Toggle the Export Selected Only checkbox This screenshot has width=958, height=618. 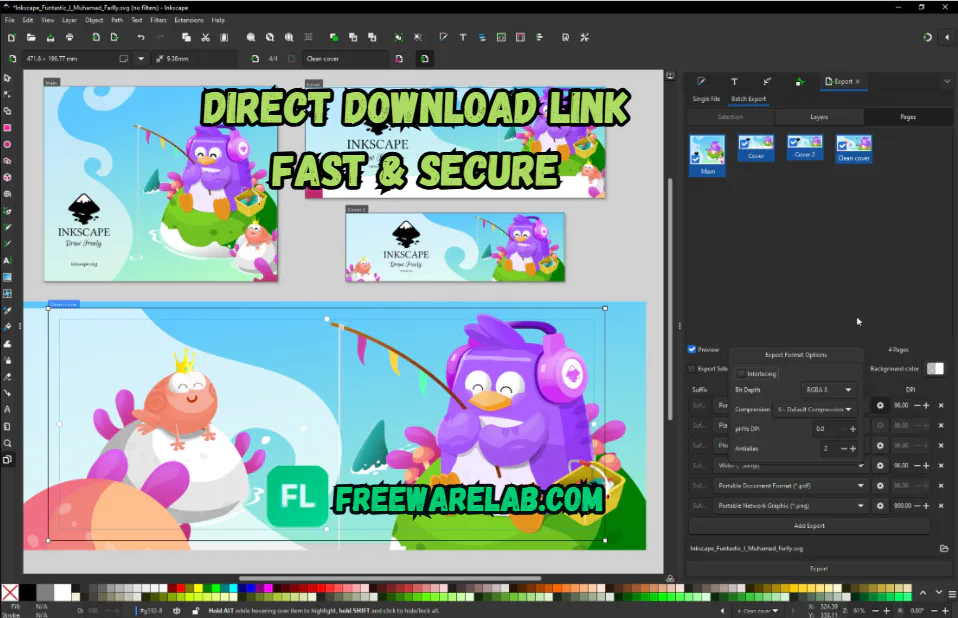(x=692, y=368)
